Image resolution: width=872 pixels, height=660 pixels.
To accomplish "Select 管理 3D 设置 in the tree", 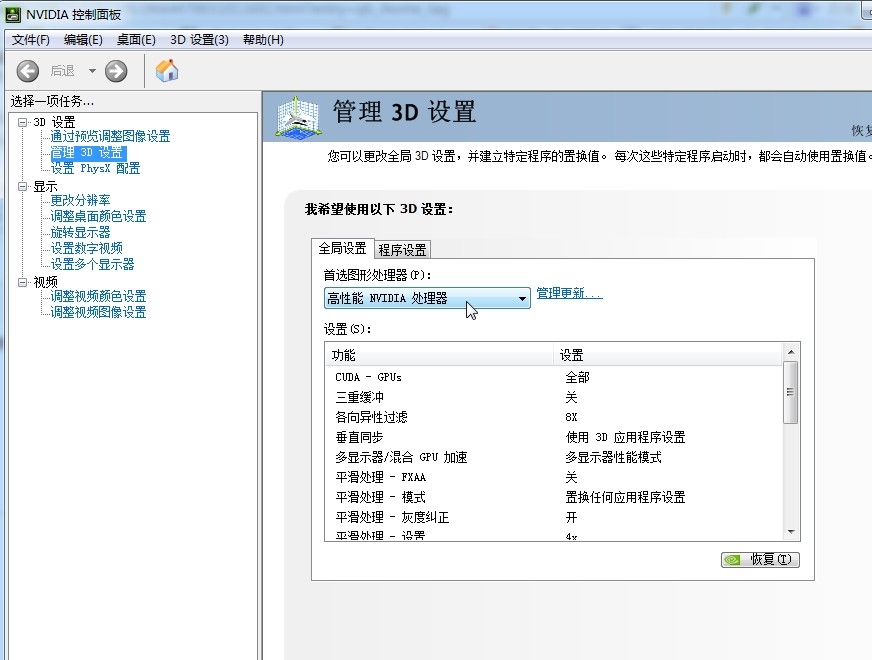I will (88, 152).
